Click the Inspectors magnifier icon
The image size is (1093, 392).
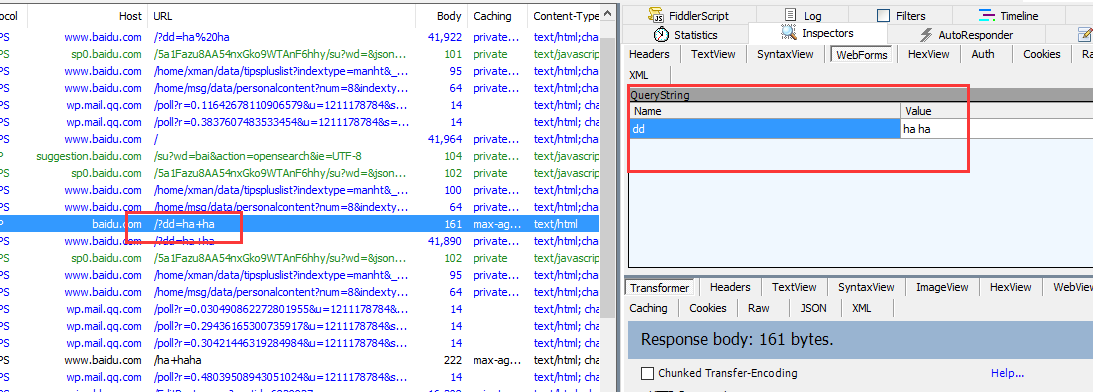click(x=788, y=33)
